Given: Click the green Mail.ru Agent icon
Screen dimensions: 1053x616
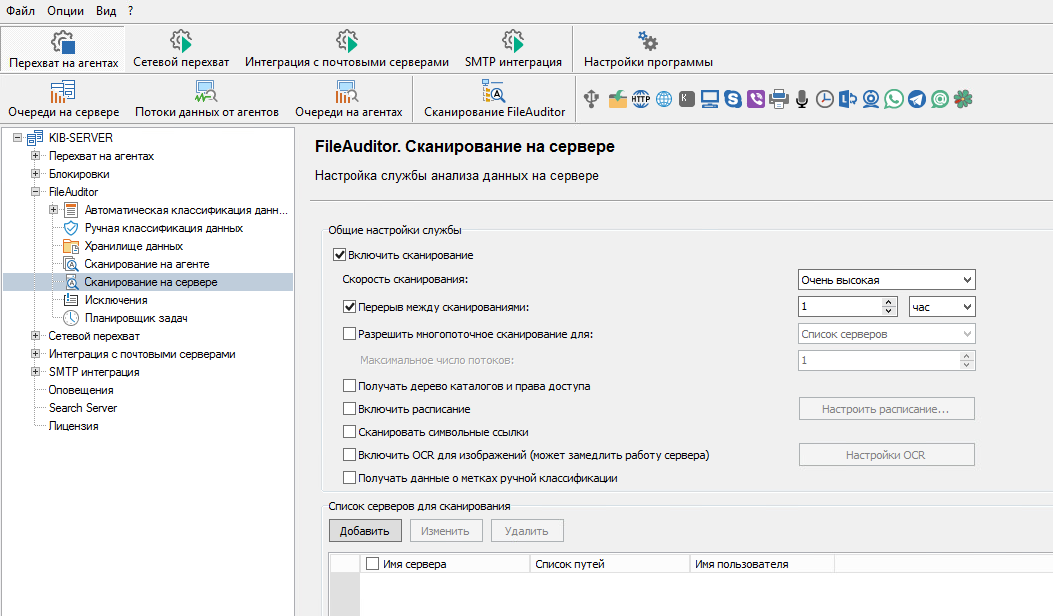Looking at the screenshot, I should (940, 99).
